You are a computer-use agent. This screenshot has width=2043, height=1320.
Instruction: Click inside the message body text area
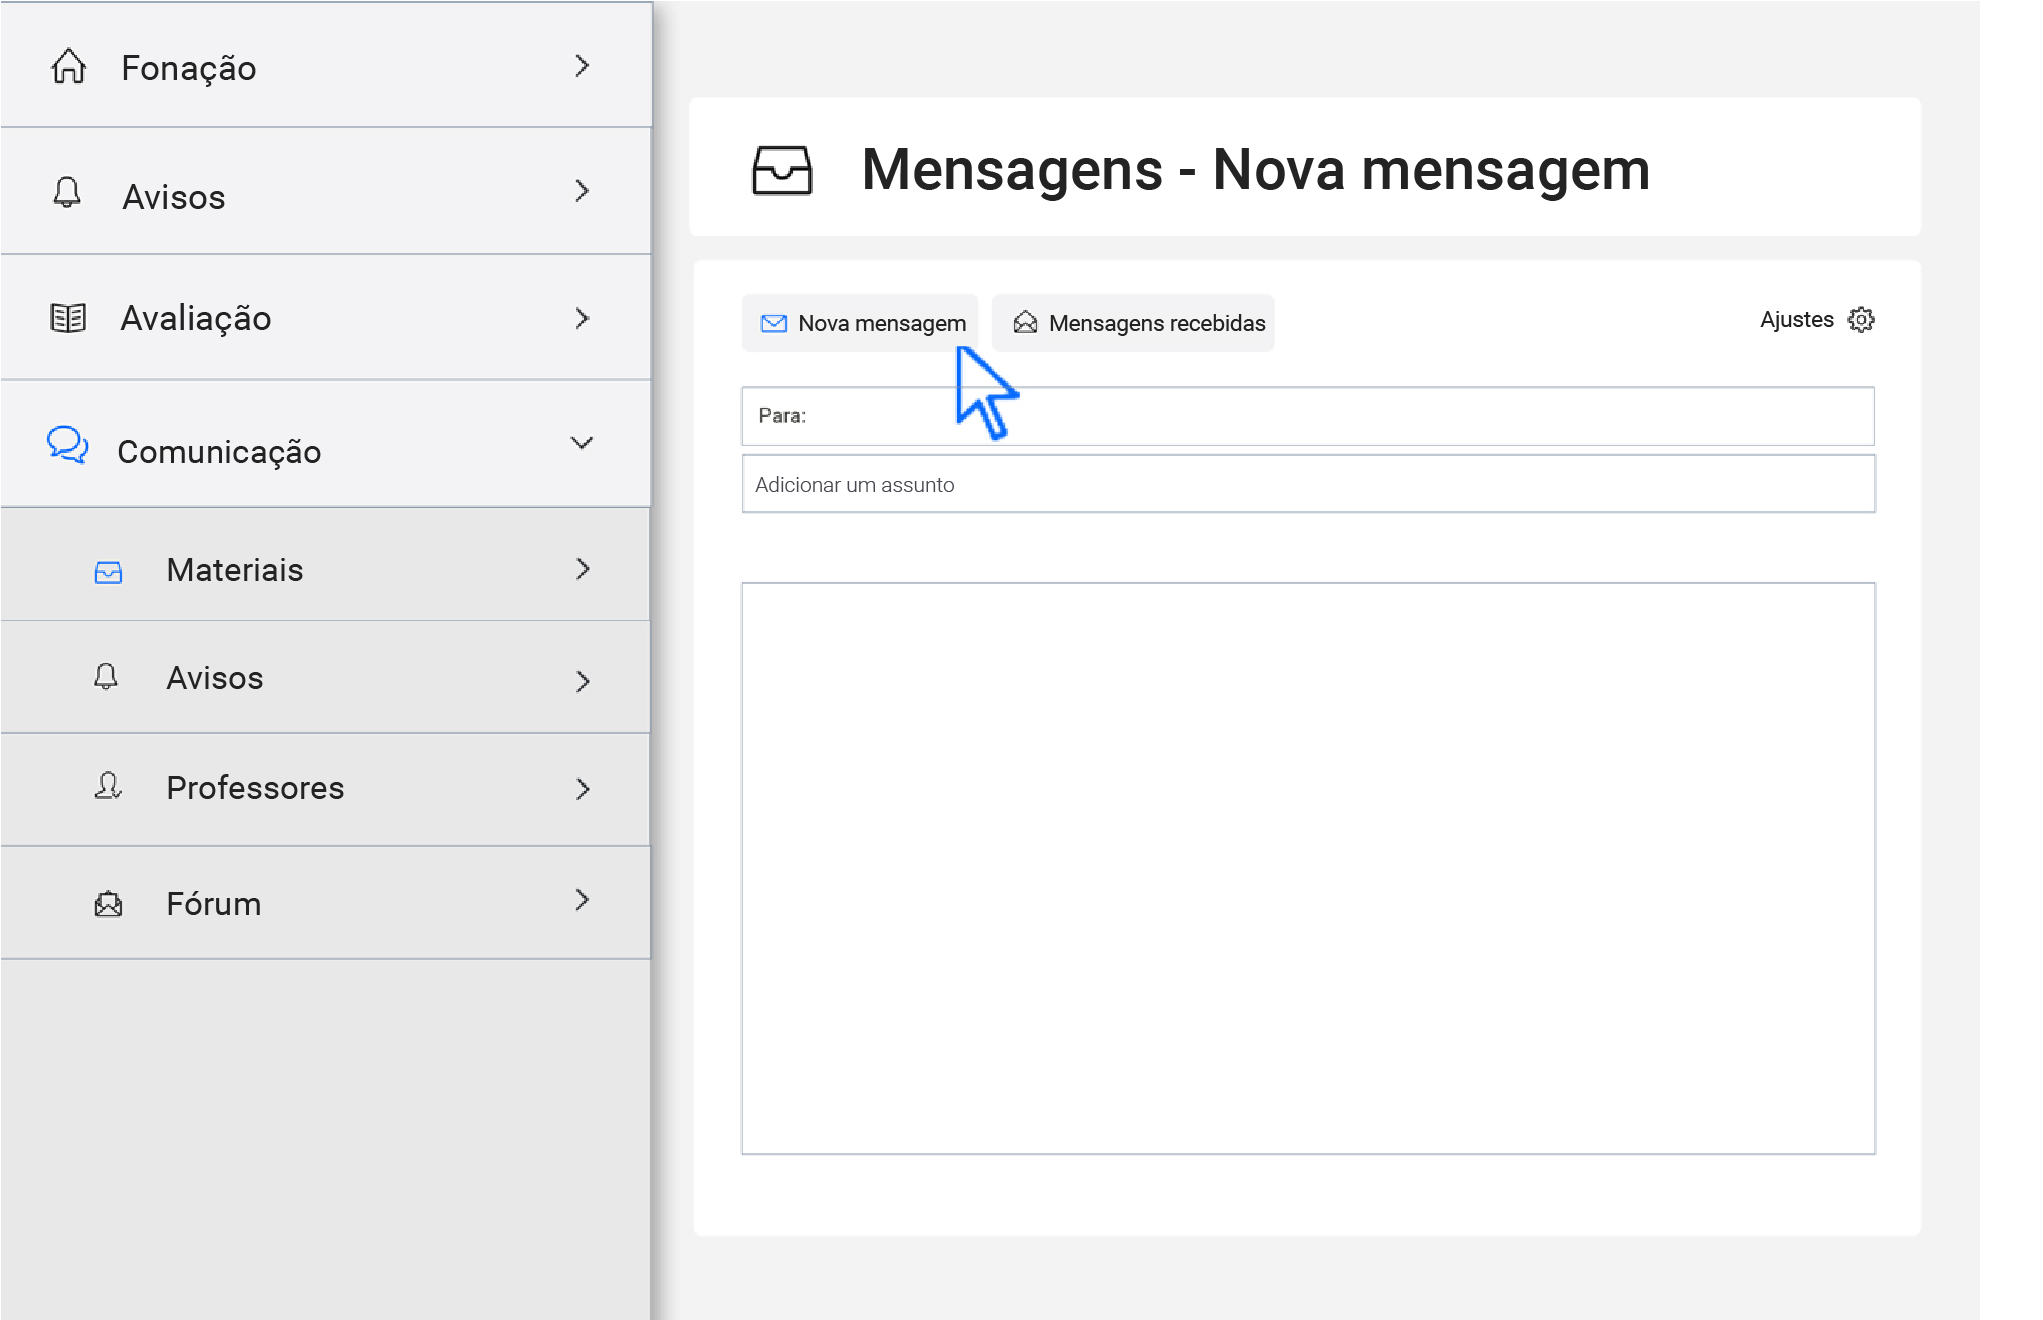[1308, 868]
